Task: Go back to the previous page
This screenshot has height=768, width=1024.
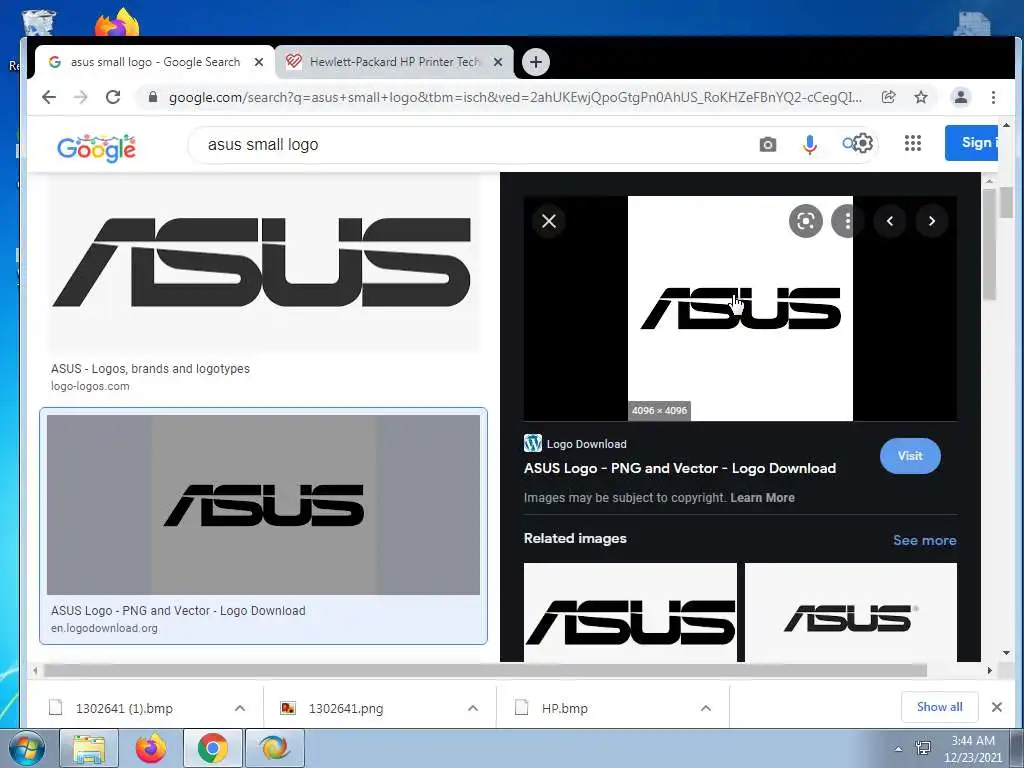Action: pyautogui.click(x=49, y=97)
